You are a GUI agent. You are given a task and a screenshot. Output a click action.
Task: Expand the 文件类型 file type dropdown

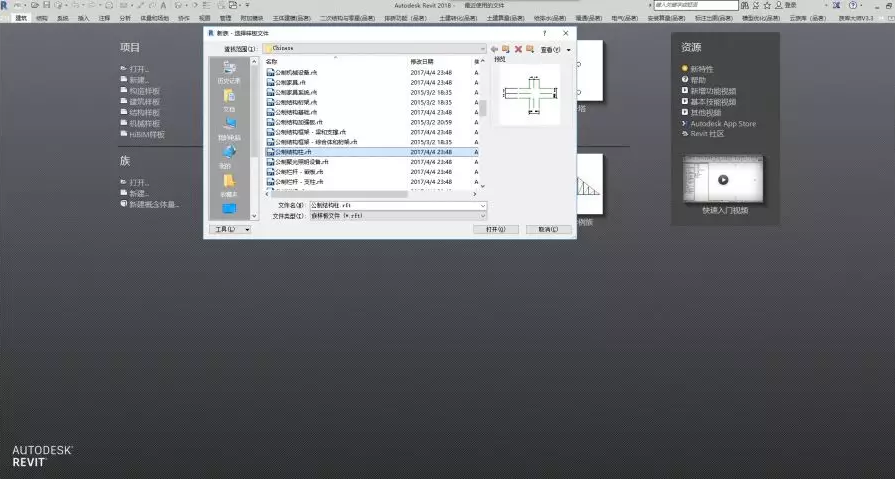[482, 216]
